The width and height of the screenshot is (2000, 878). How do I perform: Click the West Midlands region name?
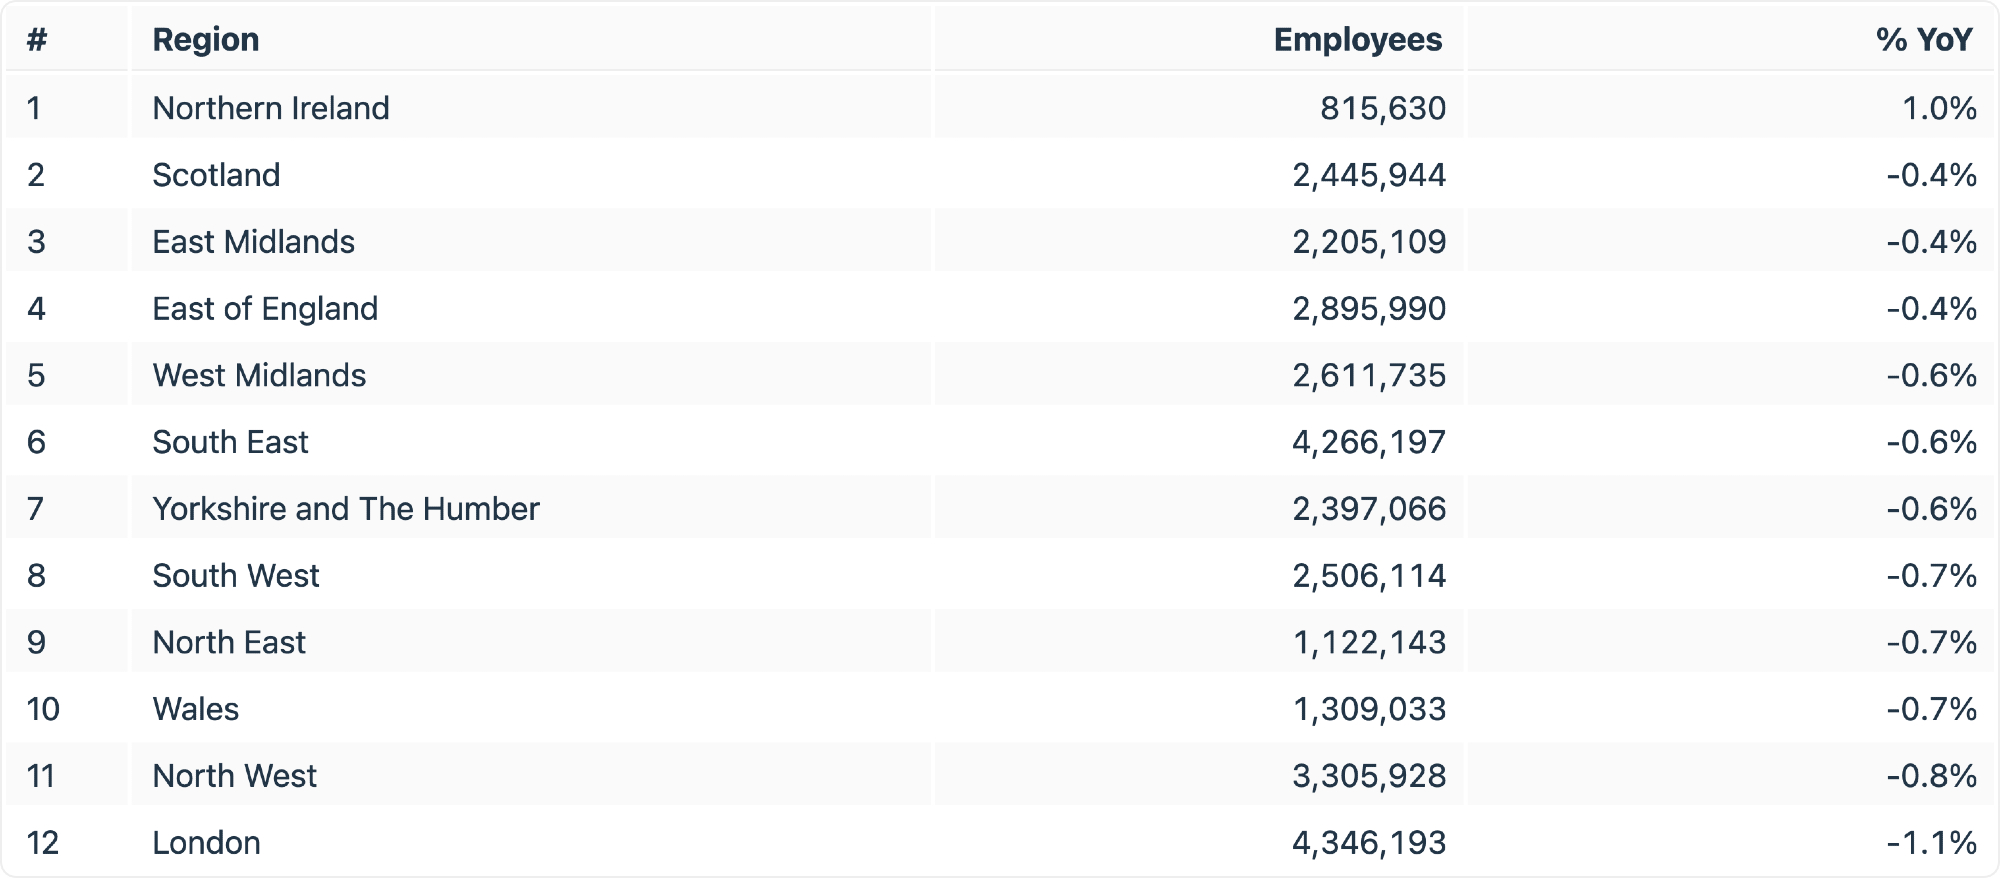259,376
